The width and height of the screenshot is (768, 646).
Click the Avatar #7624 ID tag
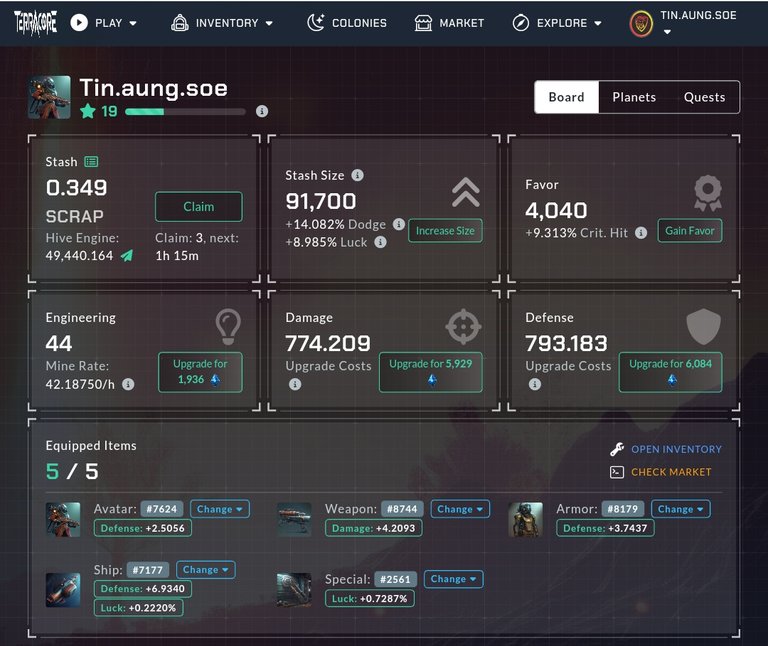tap(162, 509)
